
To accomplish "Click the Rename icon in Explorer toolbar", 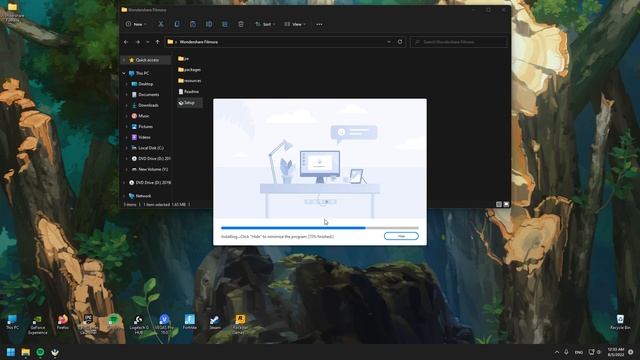I will pos(209,24).
